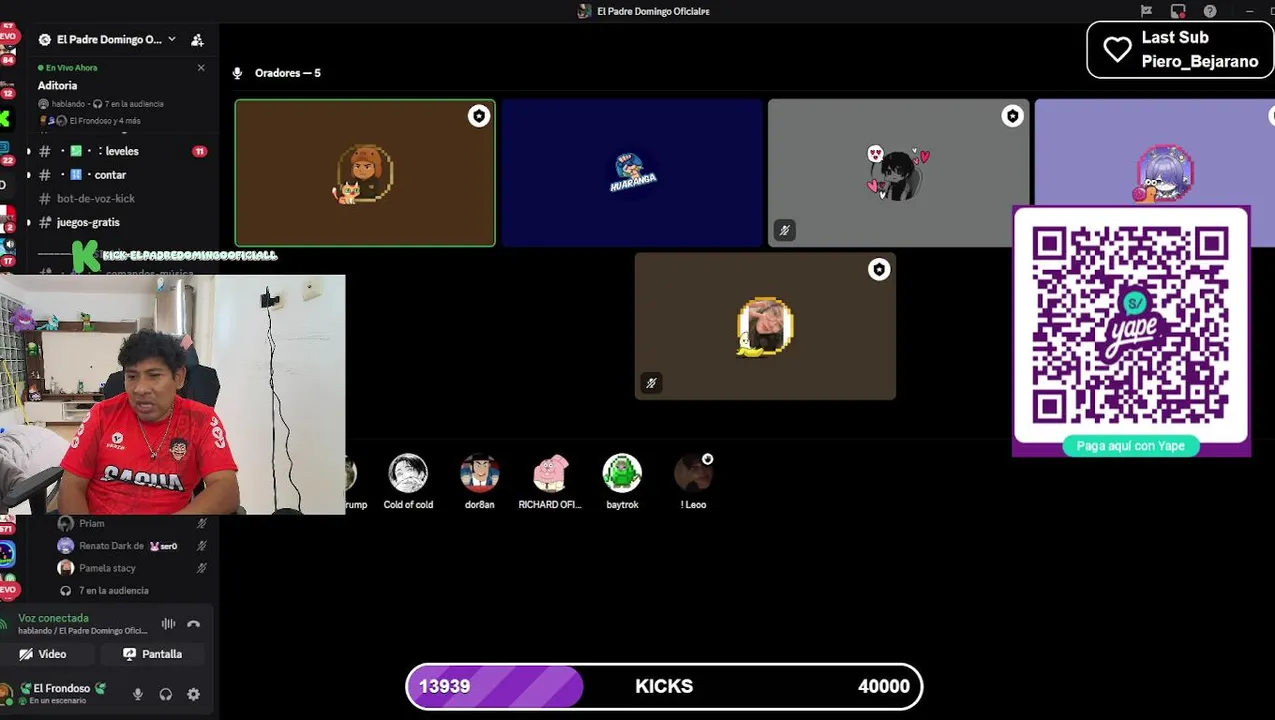The height and width of the screenshot is (720, 1275).
Task: Click the server icon with the 12 badge
Action: point(6,85)
